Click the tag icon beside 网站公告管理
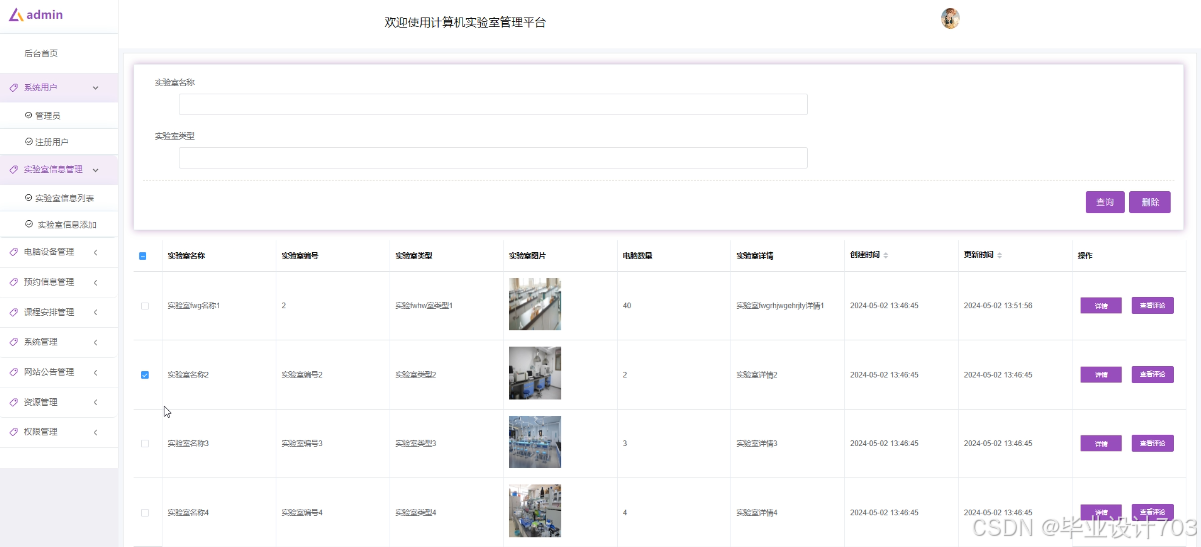Image resolution: width=1201 pixels, height=547 pixels. coord(13,372)
